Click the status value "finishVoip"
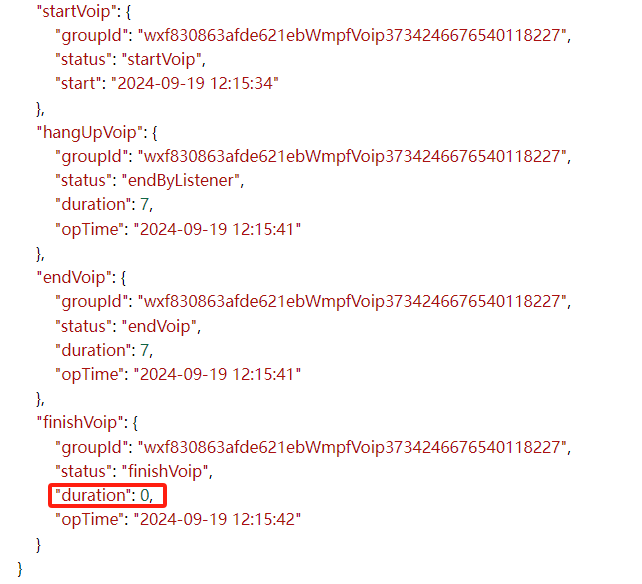This screenshot has width=642, height=584. 165,471
